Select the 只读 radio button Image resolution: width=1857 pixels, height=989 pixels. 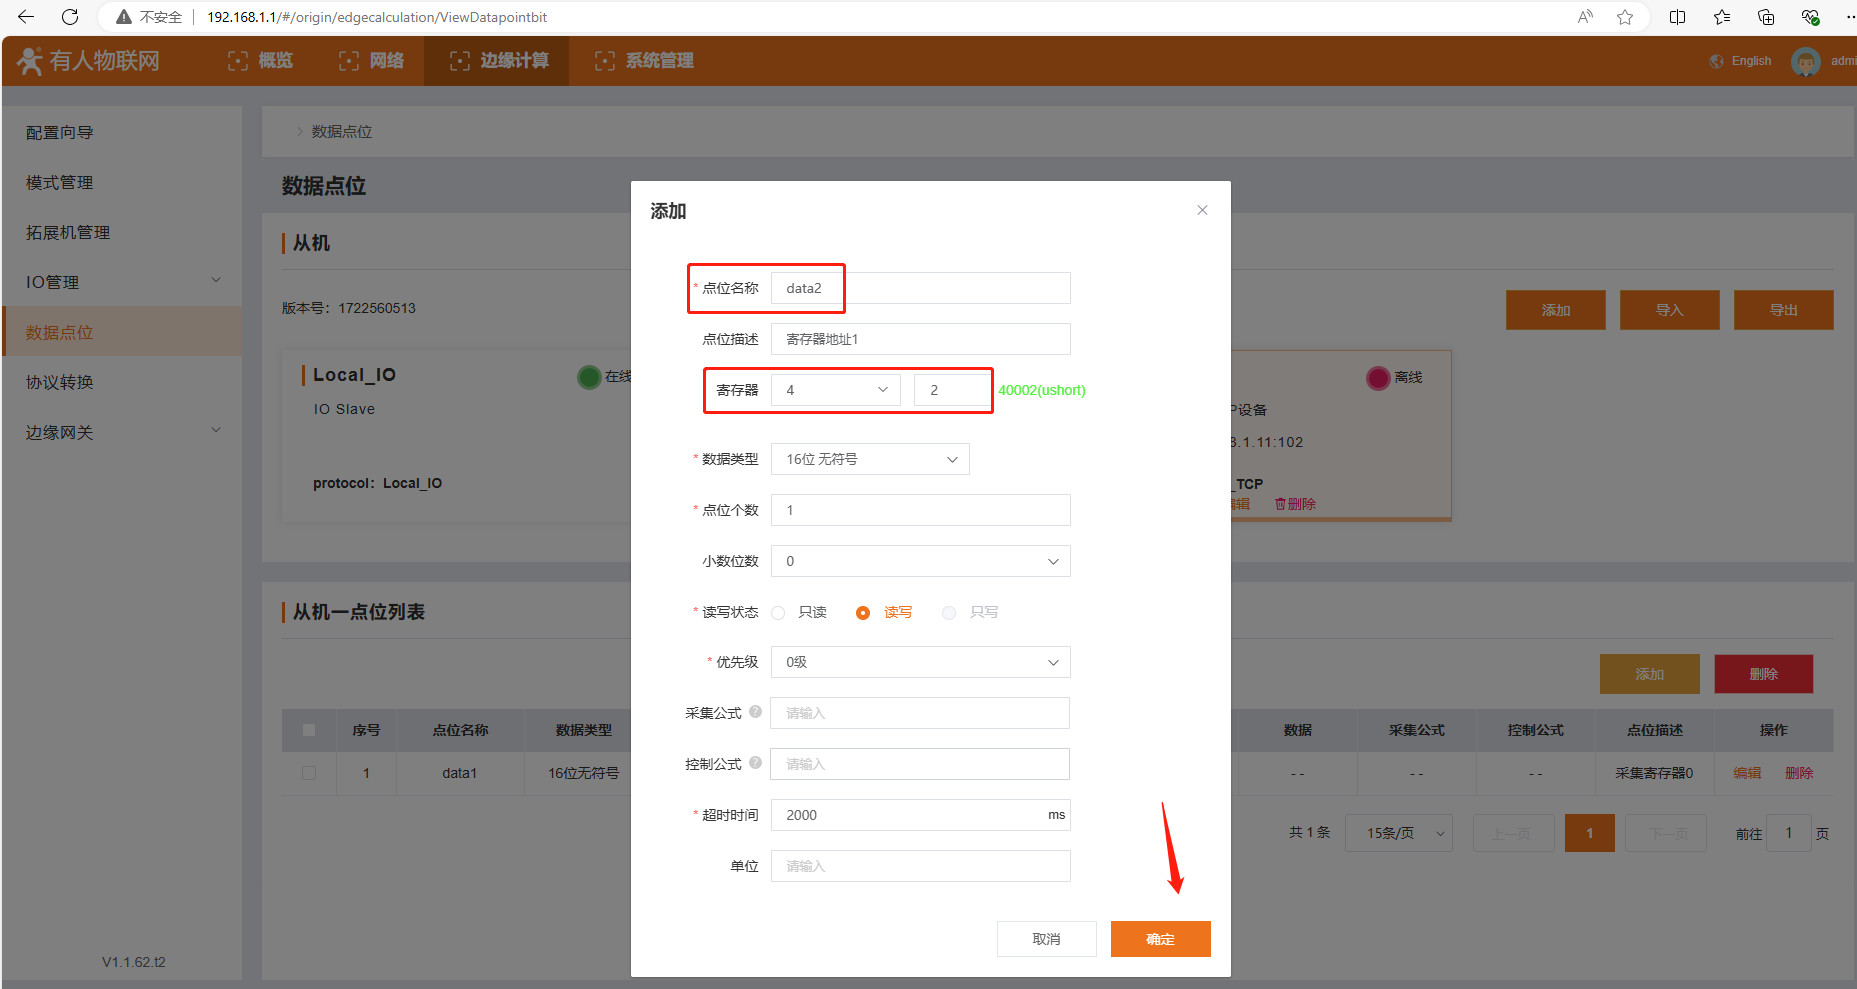tap(778, 613)
